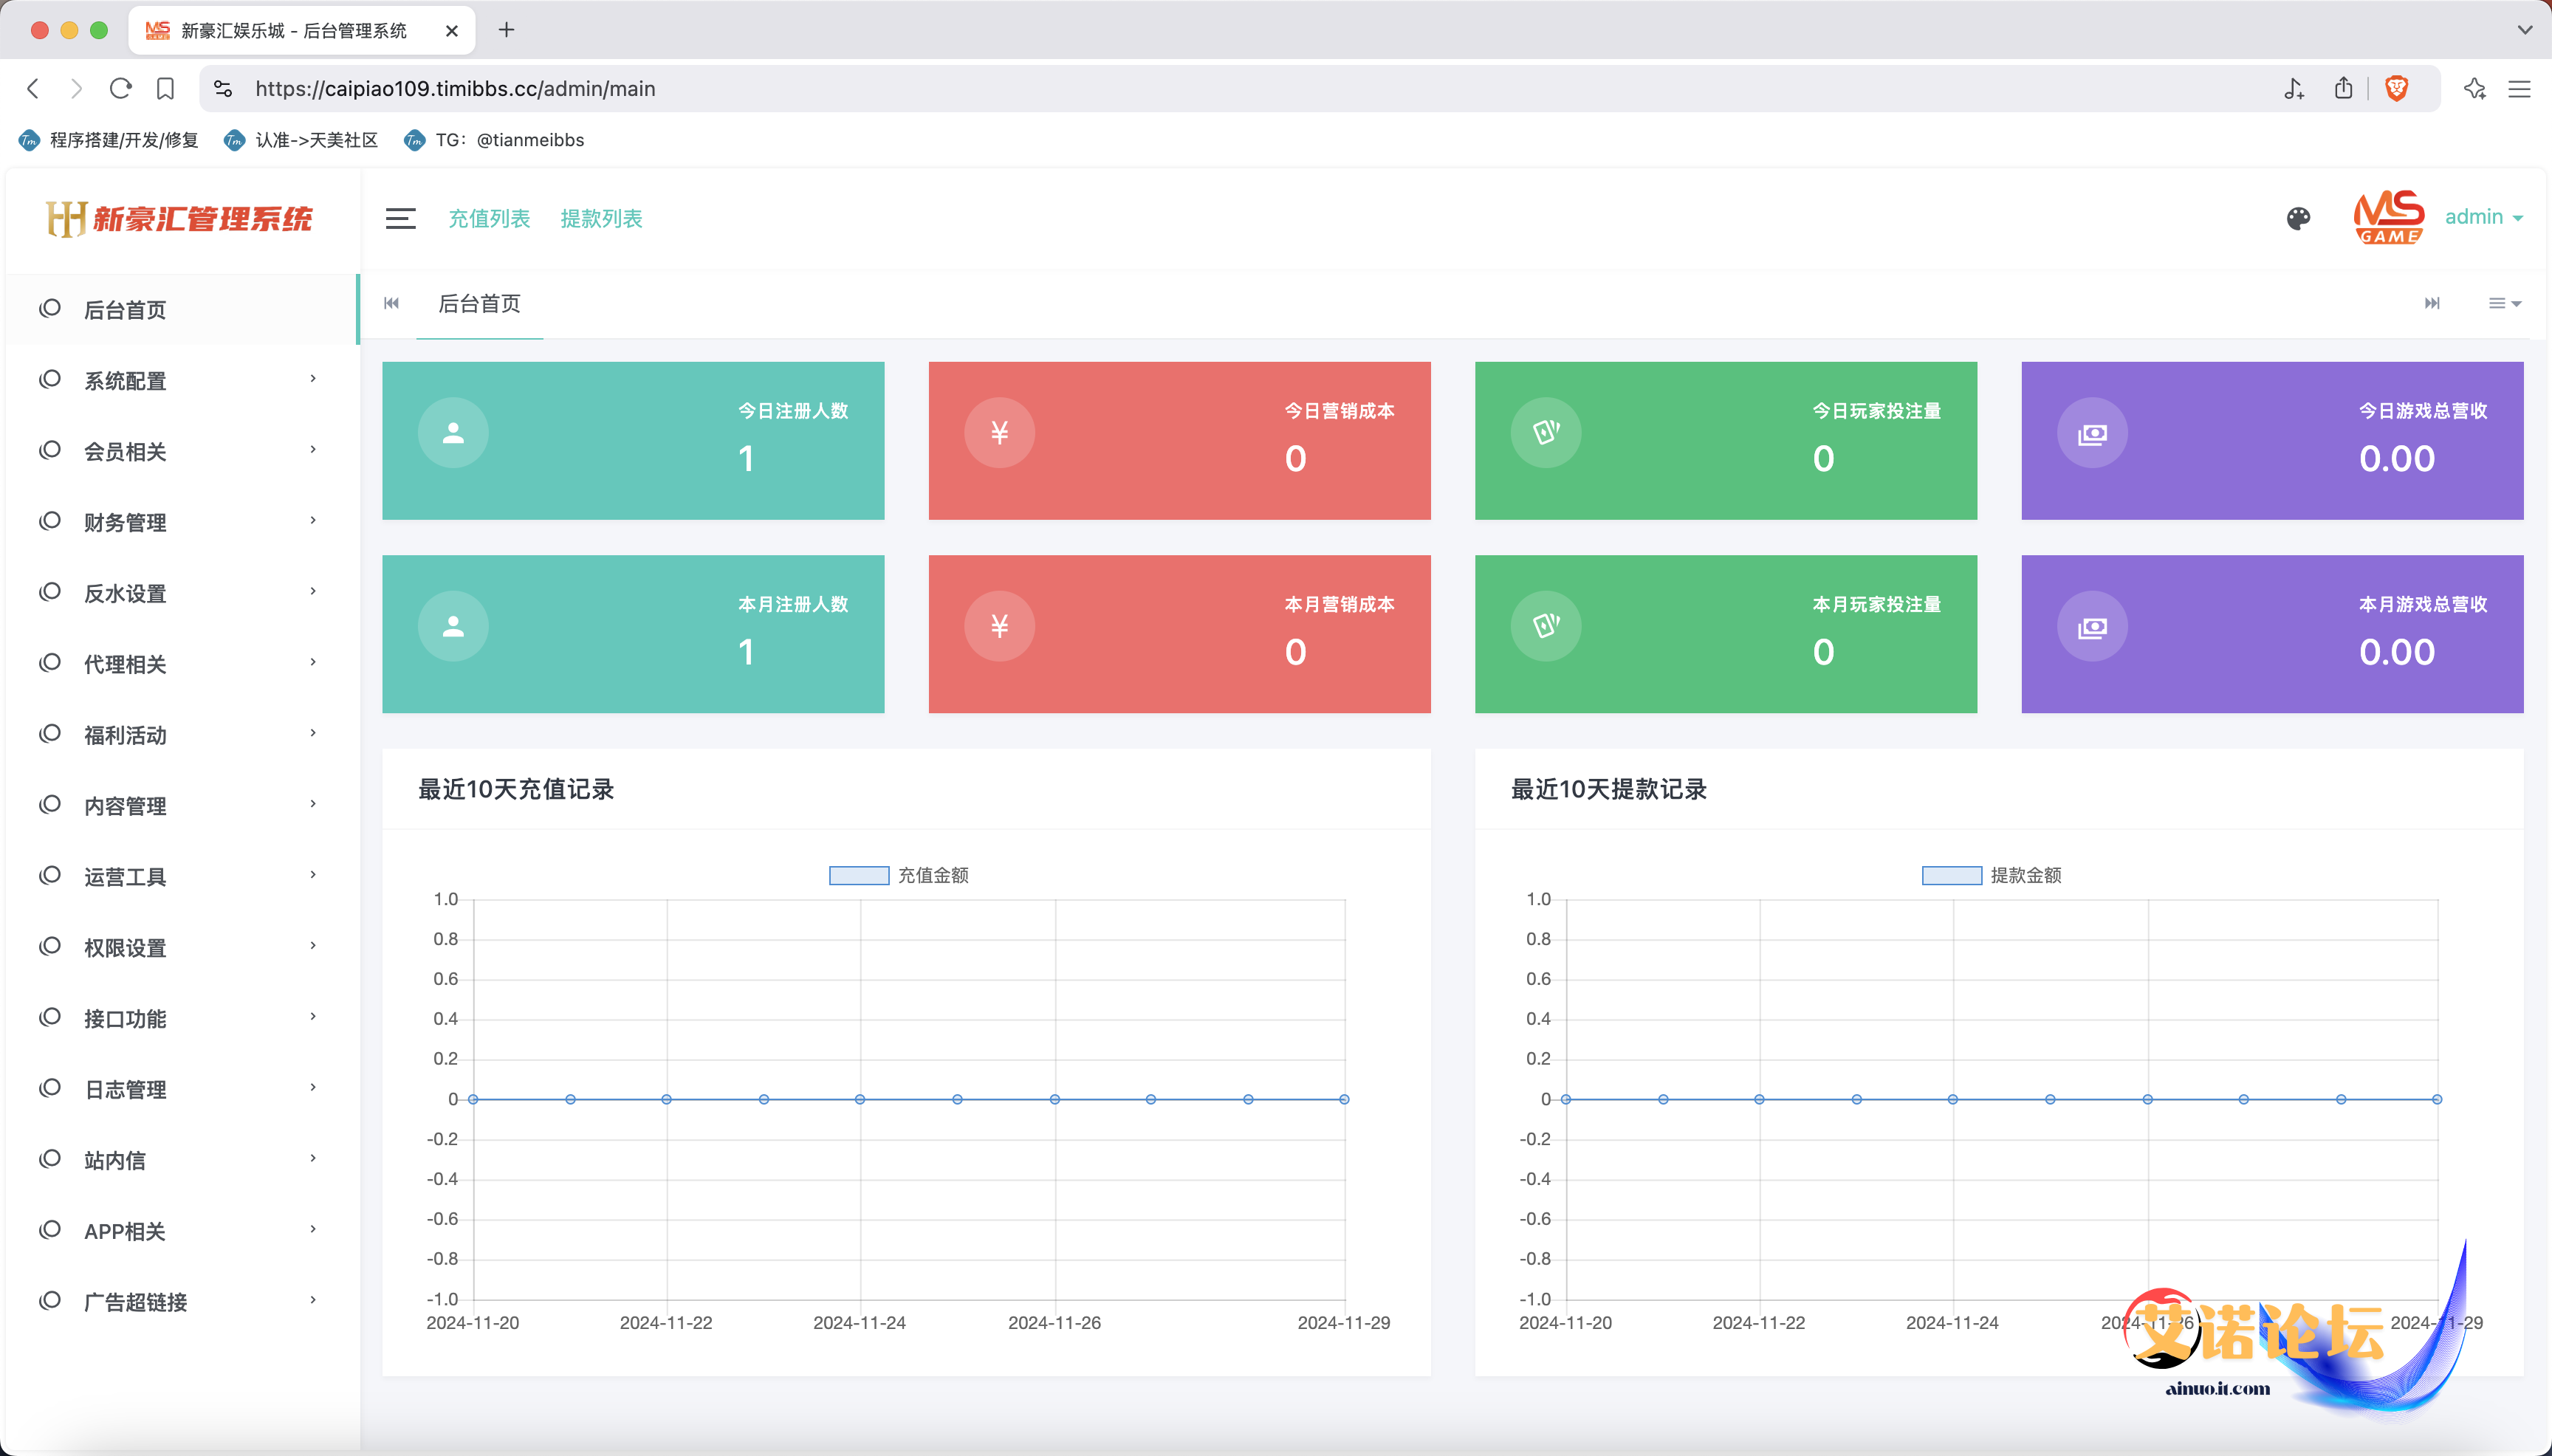Open the browser hamburger menu
The image size is (2552, 1456).
point(2519,89)
